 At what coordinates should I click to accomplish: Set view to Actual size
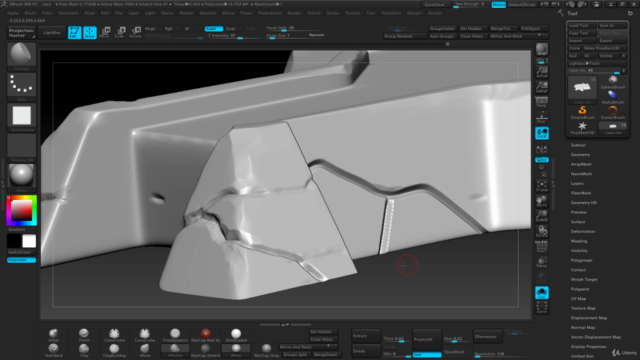click(x=542, y=72)
